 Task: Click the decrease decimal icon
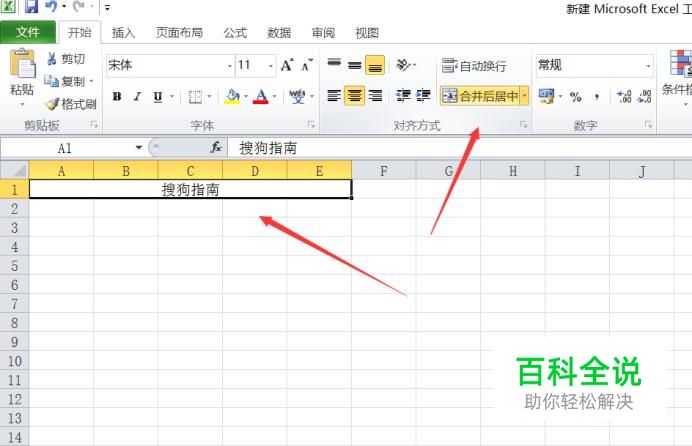point(644,97)
